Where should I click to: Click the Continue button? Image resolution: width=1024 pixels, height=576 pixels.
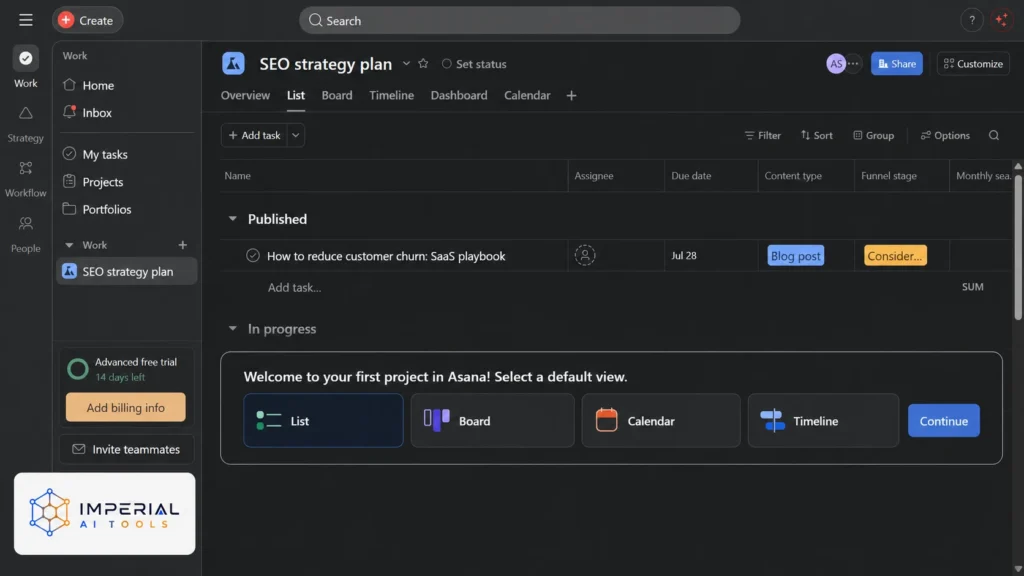pyautogui.click(x=944, y=421)
